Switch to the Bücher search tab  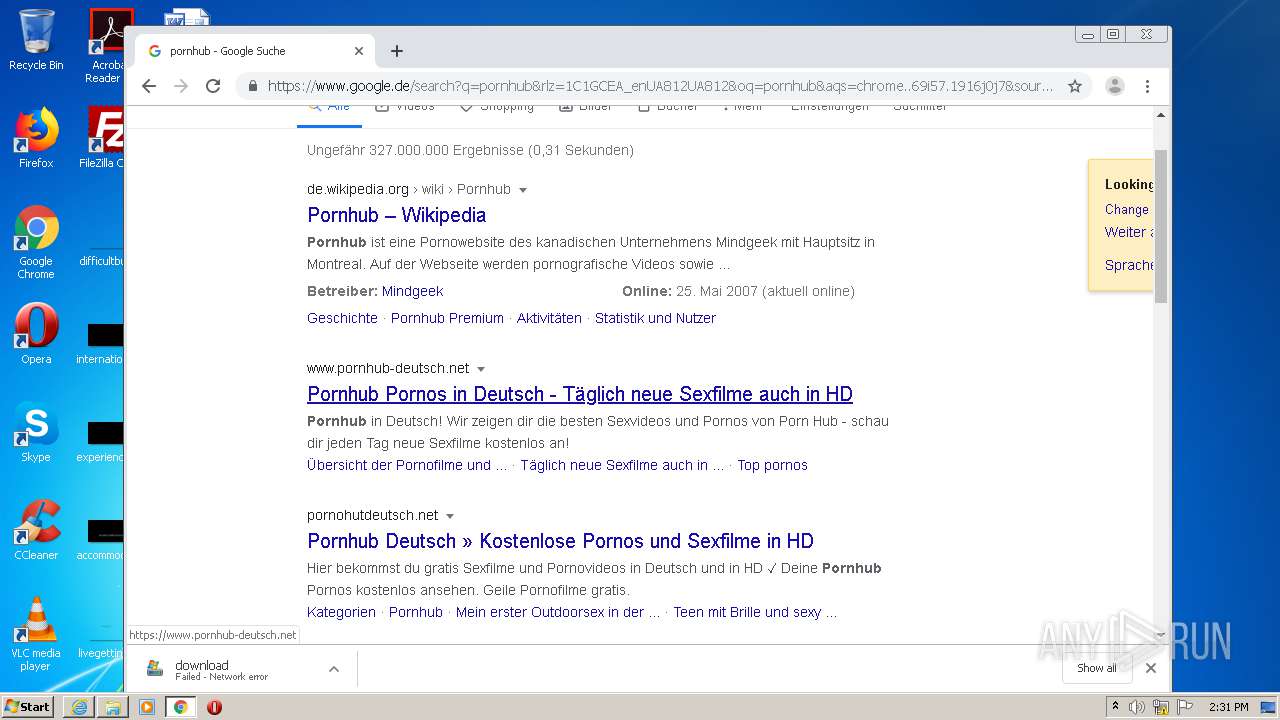(667, 107)
